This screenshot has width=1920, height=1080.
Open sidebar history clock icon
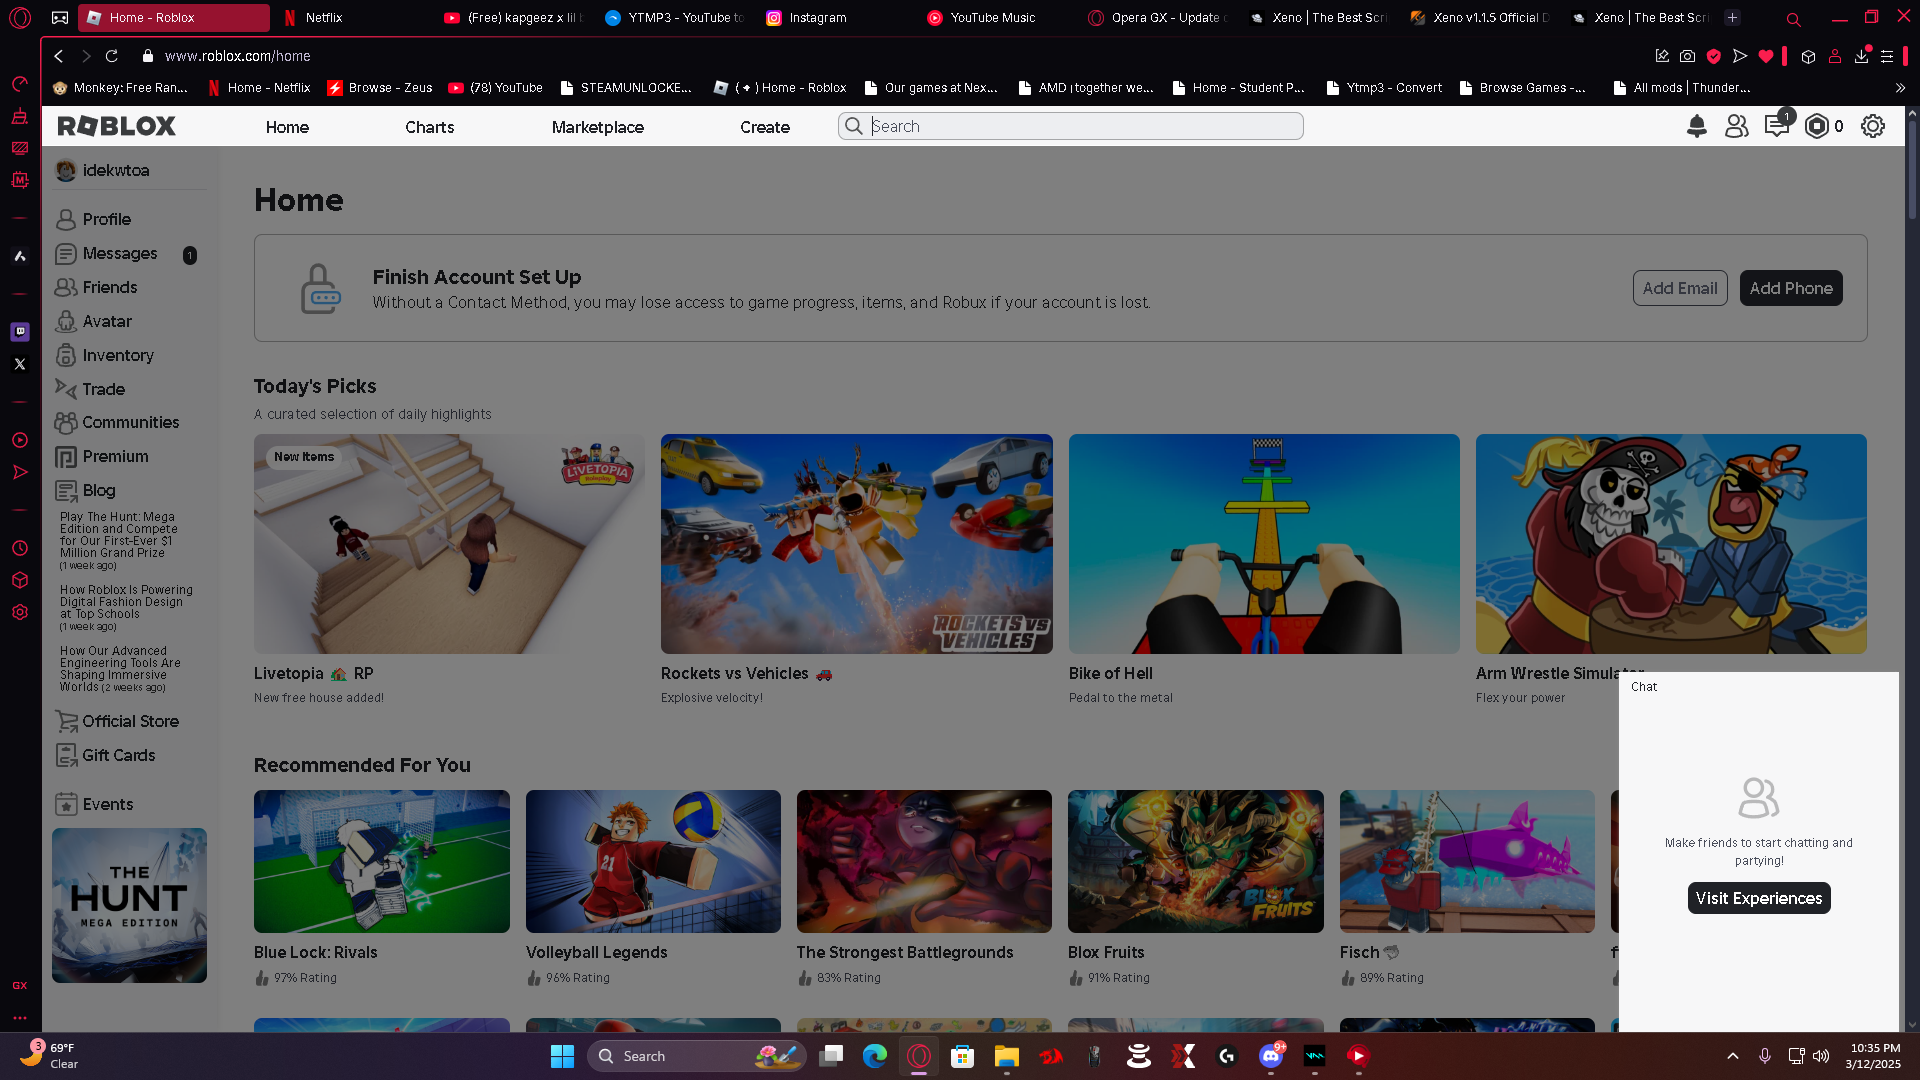[x=20, y=548]
